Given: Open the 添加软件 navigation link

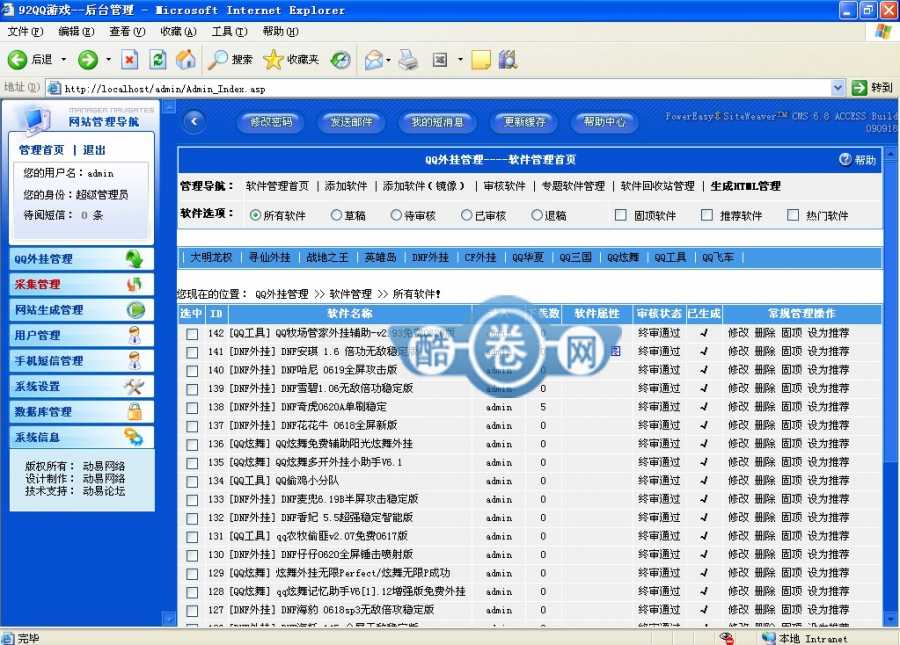Looking at the screenshot, I should click(346, 186).
